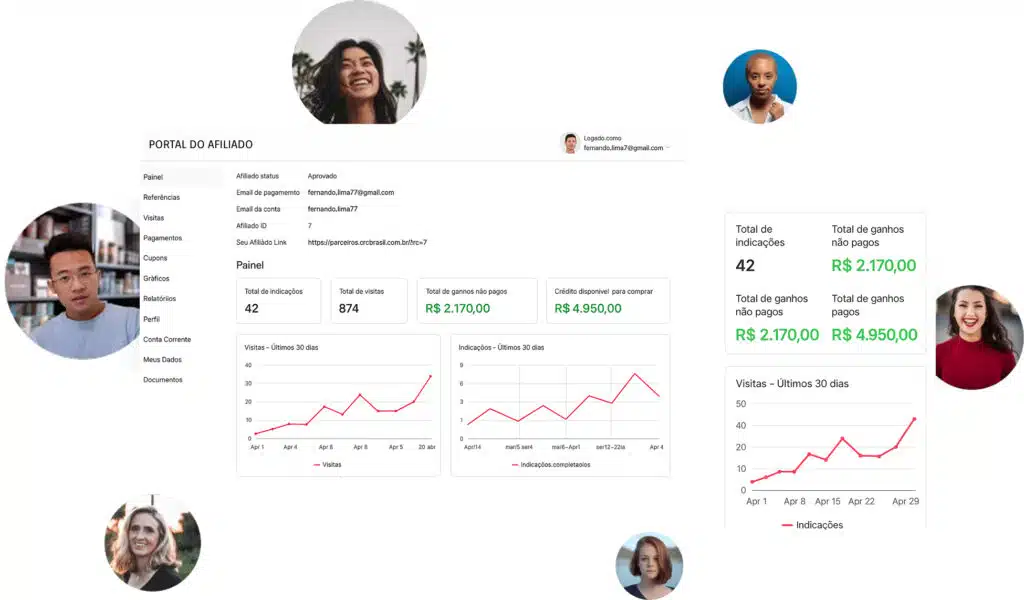Click the smiling woman photo at top center
This screenshot has height=600, width=1024.
(359, 62)
